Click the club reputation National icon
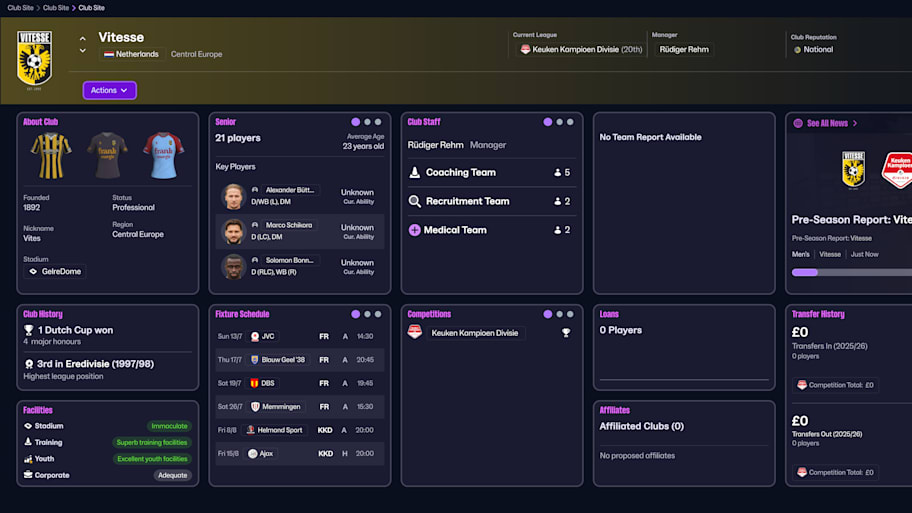Viewport: 912px width, 513px height. (x=797, y=50)
